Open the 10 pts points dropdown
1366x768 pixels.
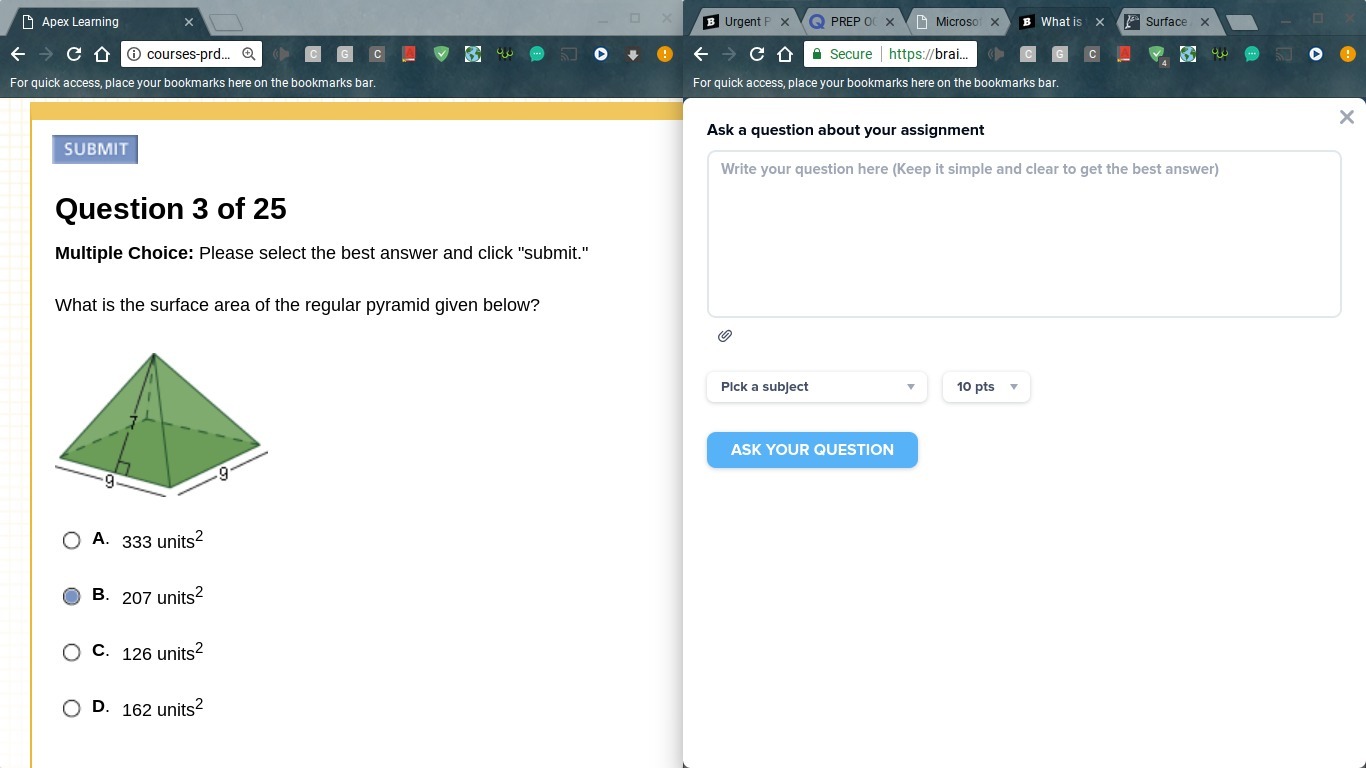tap(986, 387)
